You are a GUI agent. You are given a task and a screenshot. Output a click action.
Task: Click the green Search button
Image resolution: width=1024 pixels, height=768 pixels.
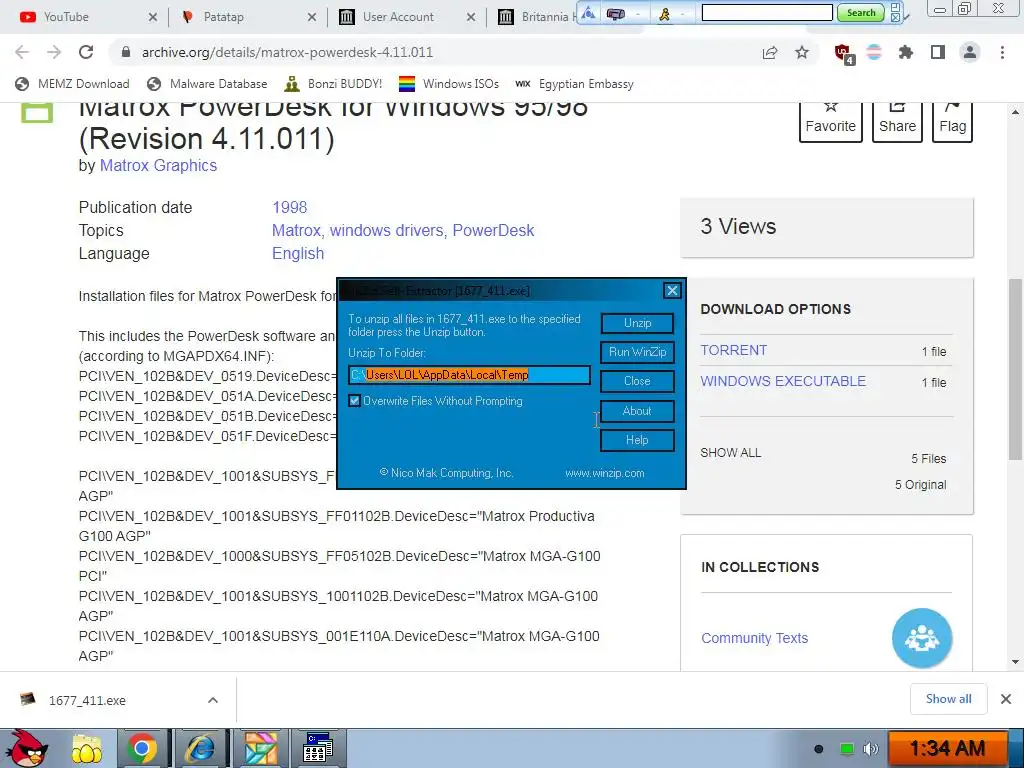click(861, 12)
